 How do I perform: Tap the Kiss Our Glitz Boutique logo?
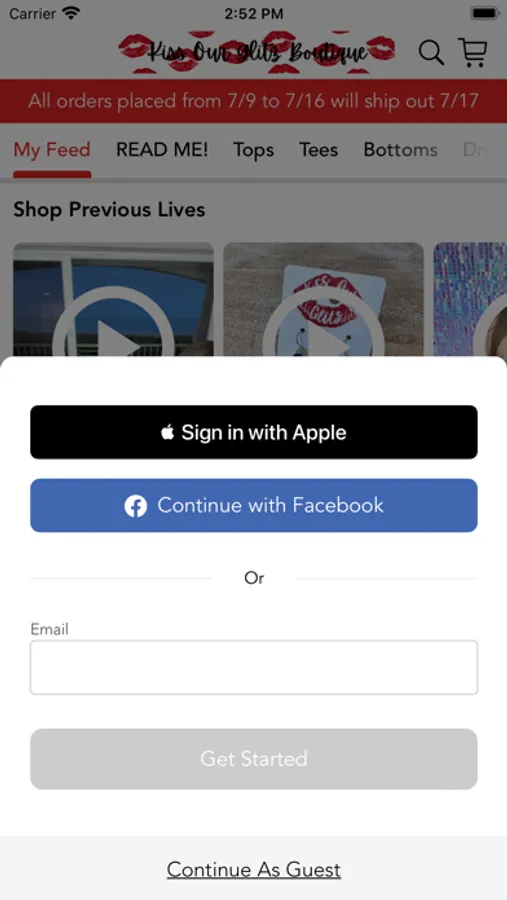click(x=257, y=52)
